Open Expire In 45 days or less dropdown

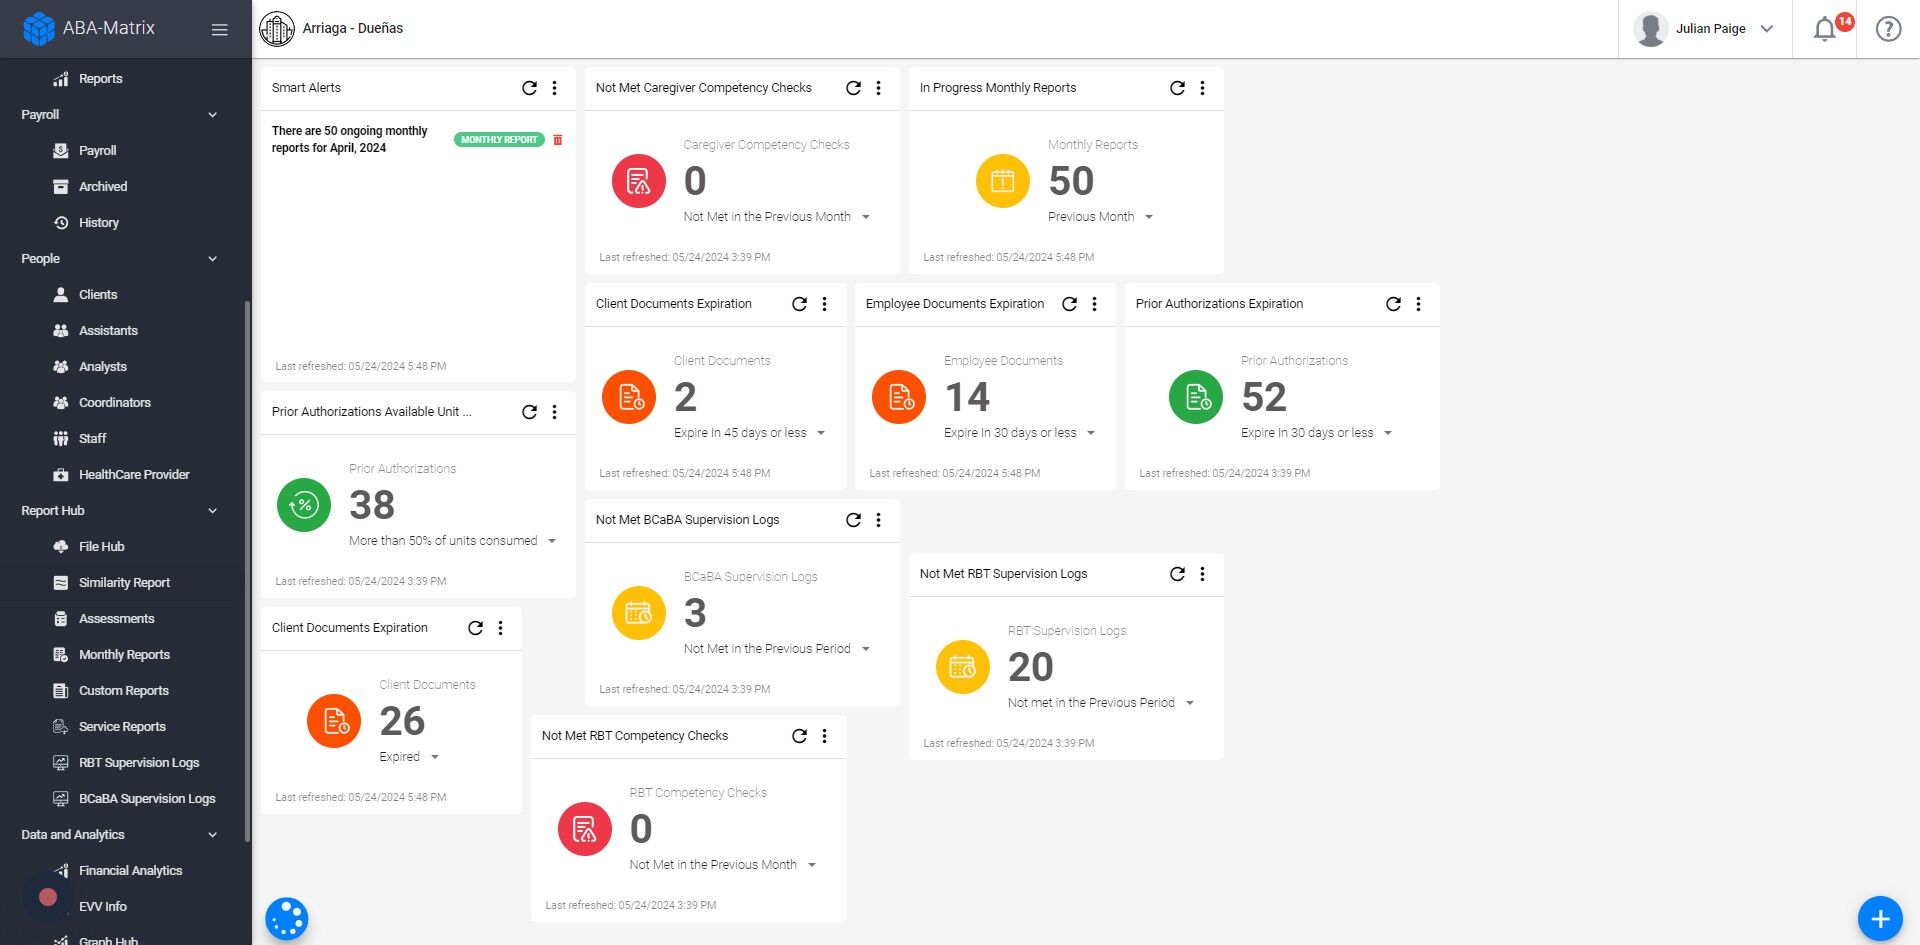[x=749, y=433]
